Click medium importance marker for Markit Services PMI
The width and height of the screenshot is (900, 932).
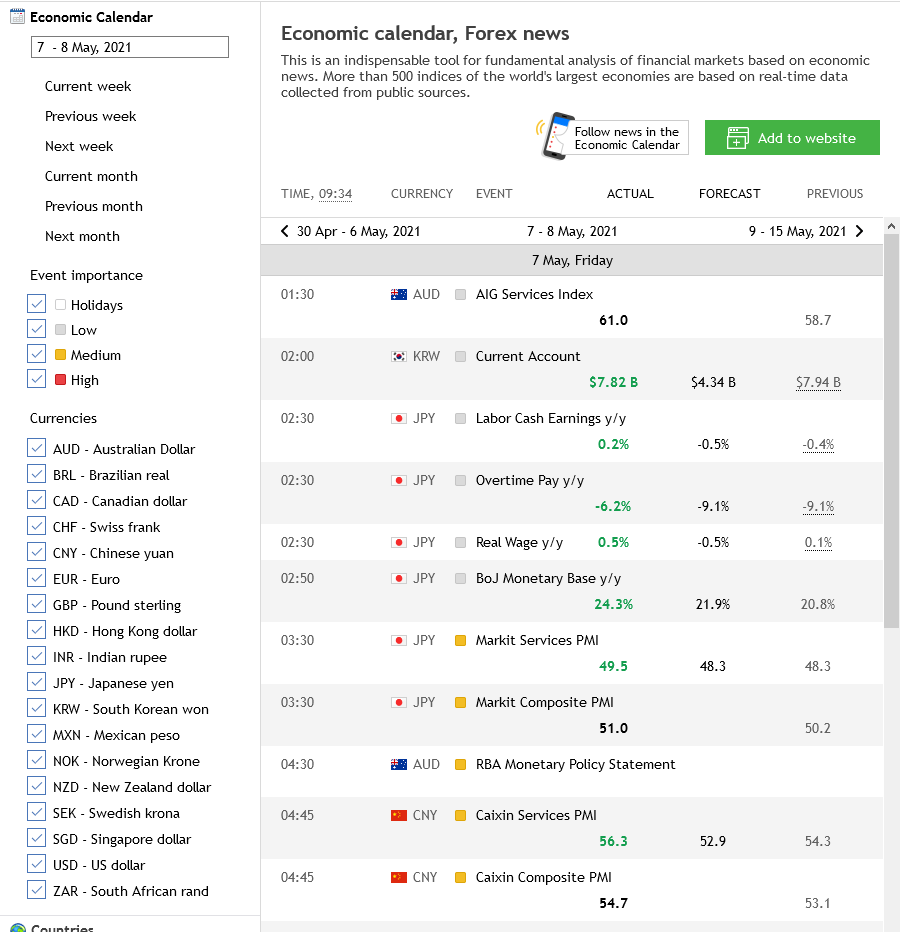tap(460, 640)
